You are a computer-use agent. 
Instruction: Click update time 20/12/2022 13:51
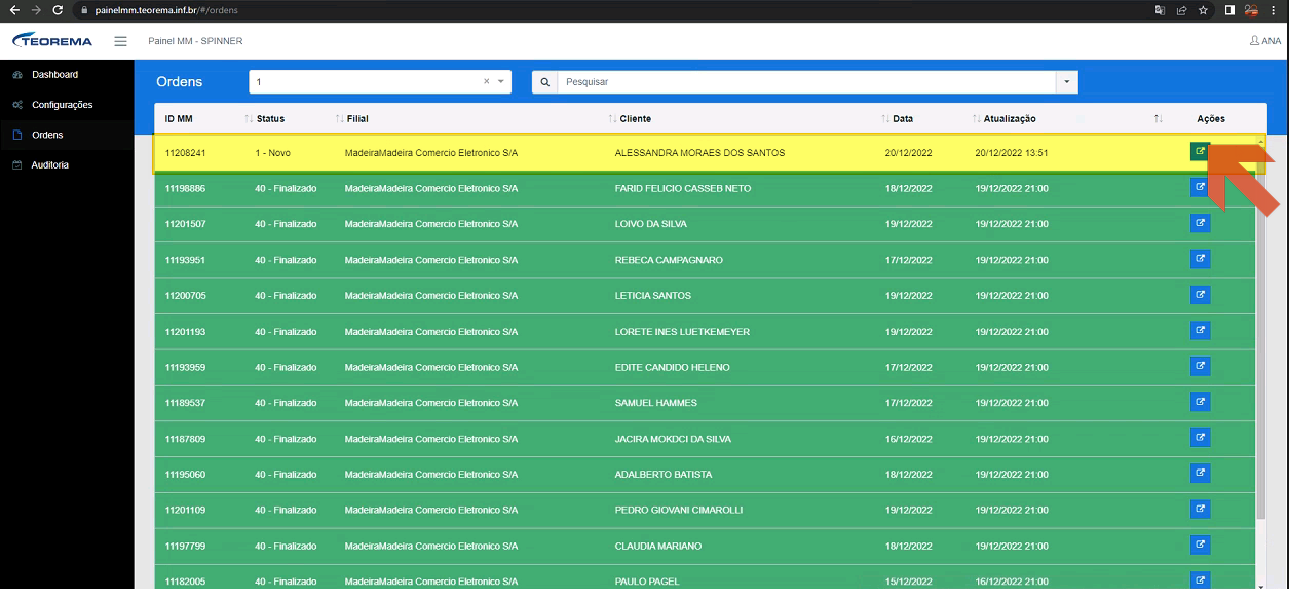(1011, 153)
